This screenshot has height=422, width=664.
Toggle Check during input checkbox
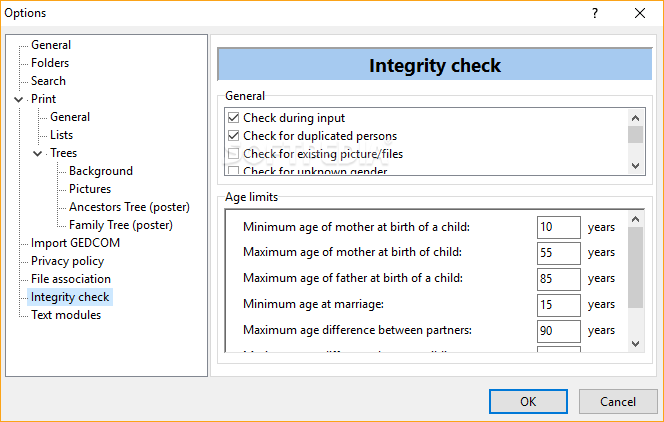(x=234, y=118)
